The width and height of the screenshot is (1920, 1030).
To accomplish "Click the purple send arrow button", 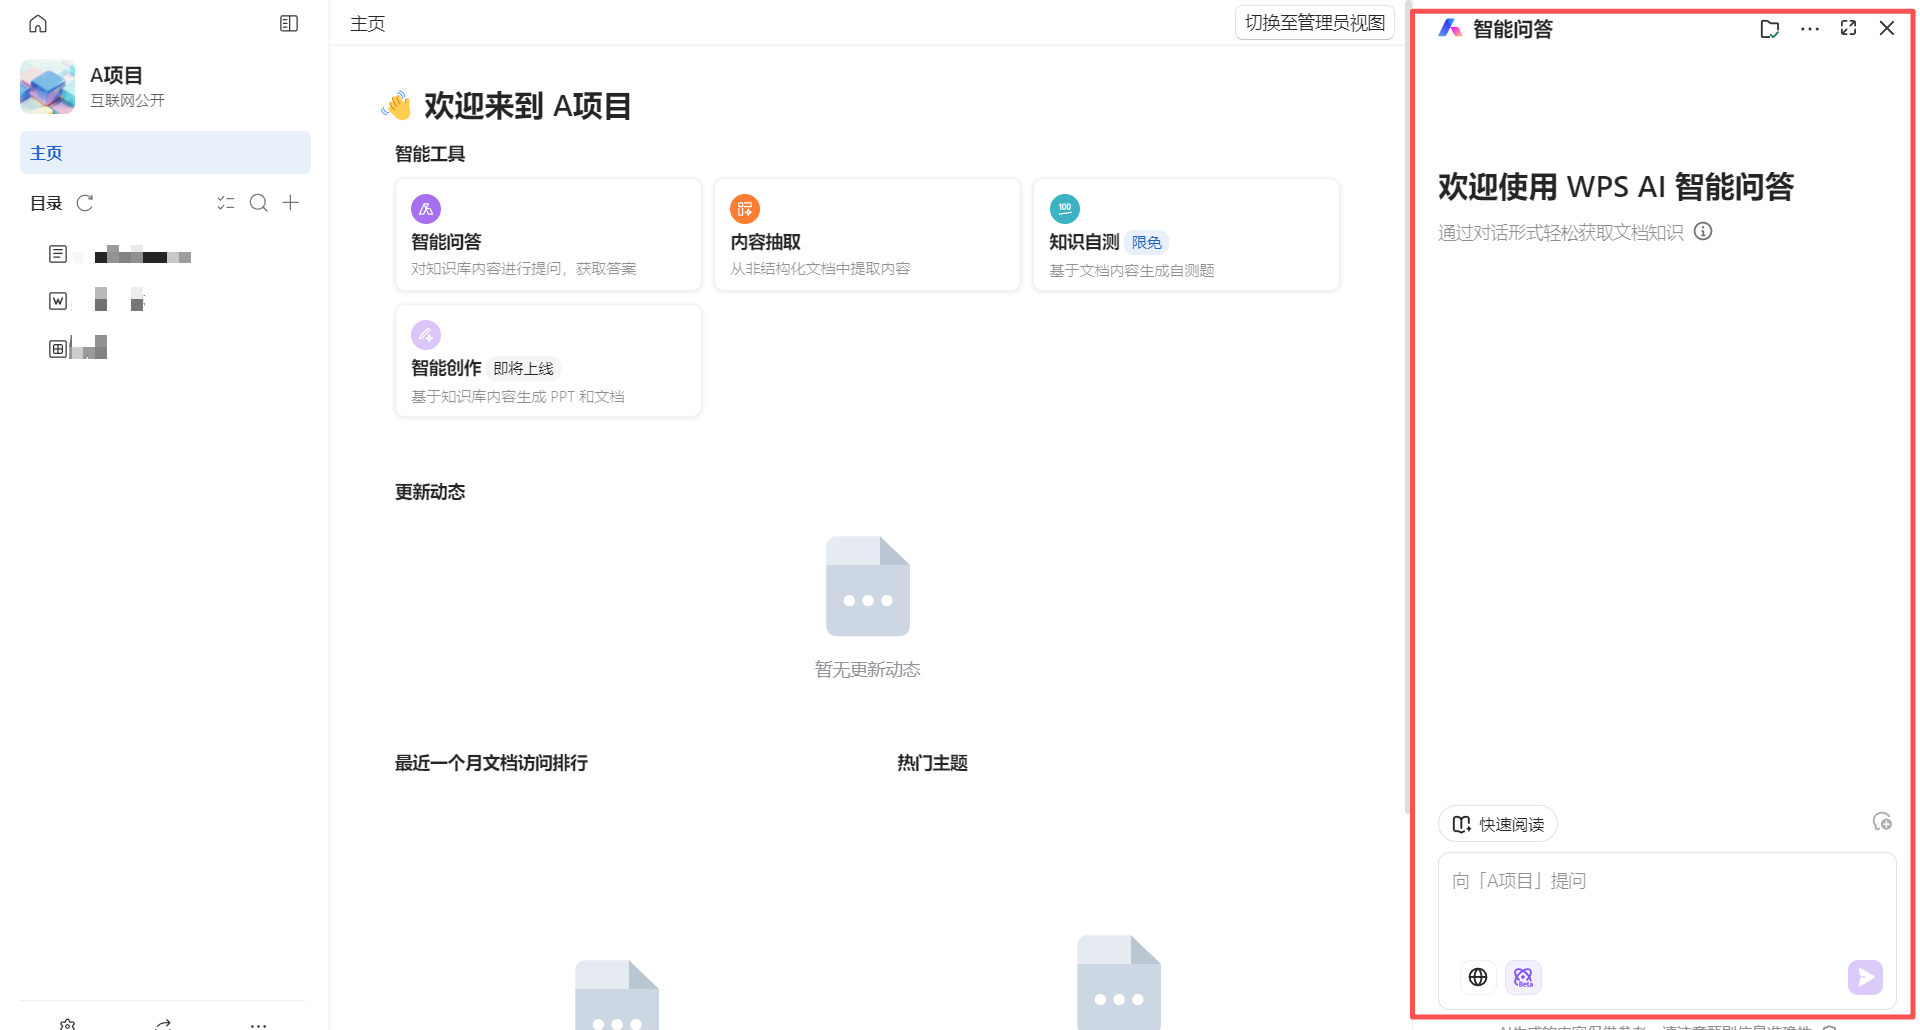I will click(1865, 977).
